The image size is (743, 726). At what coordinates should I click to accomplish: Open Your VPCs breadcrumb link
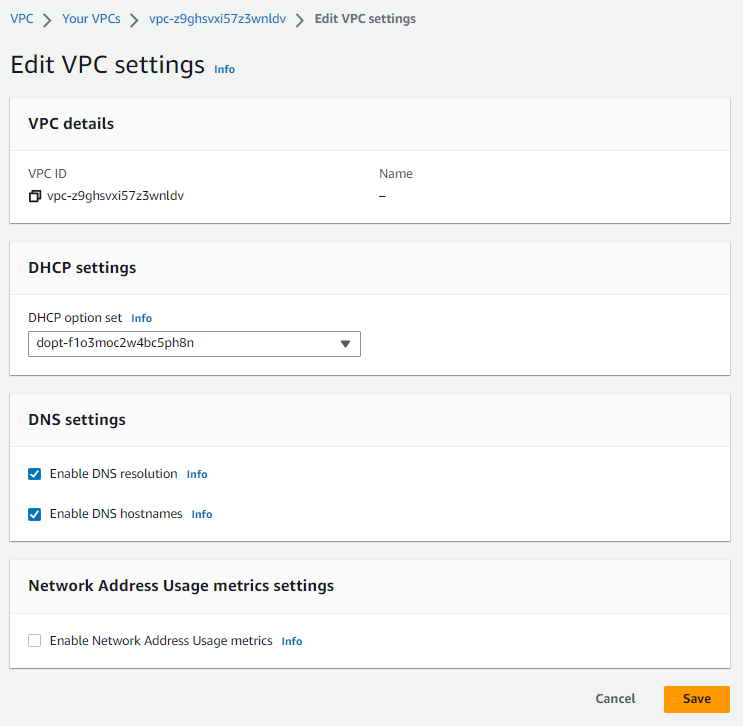91,19
